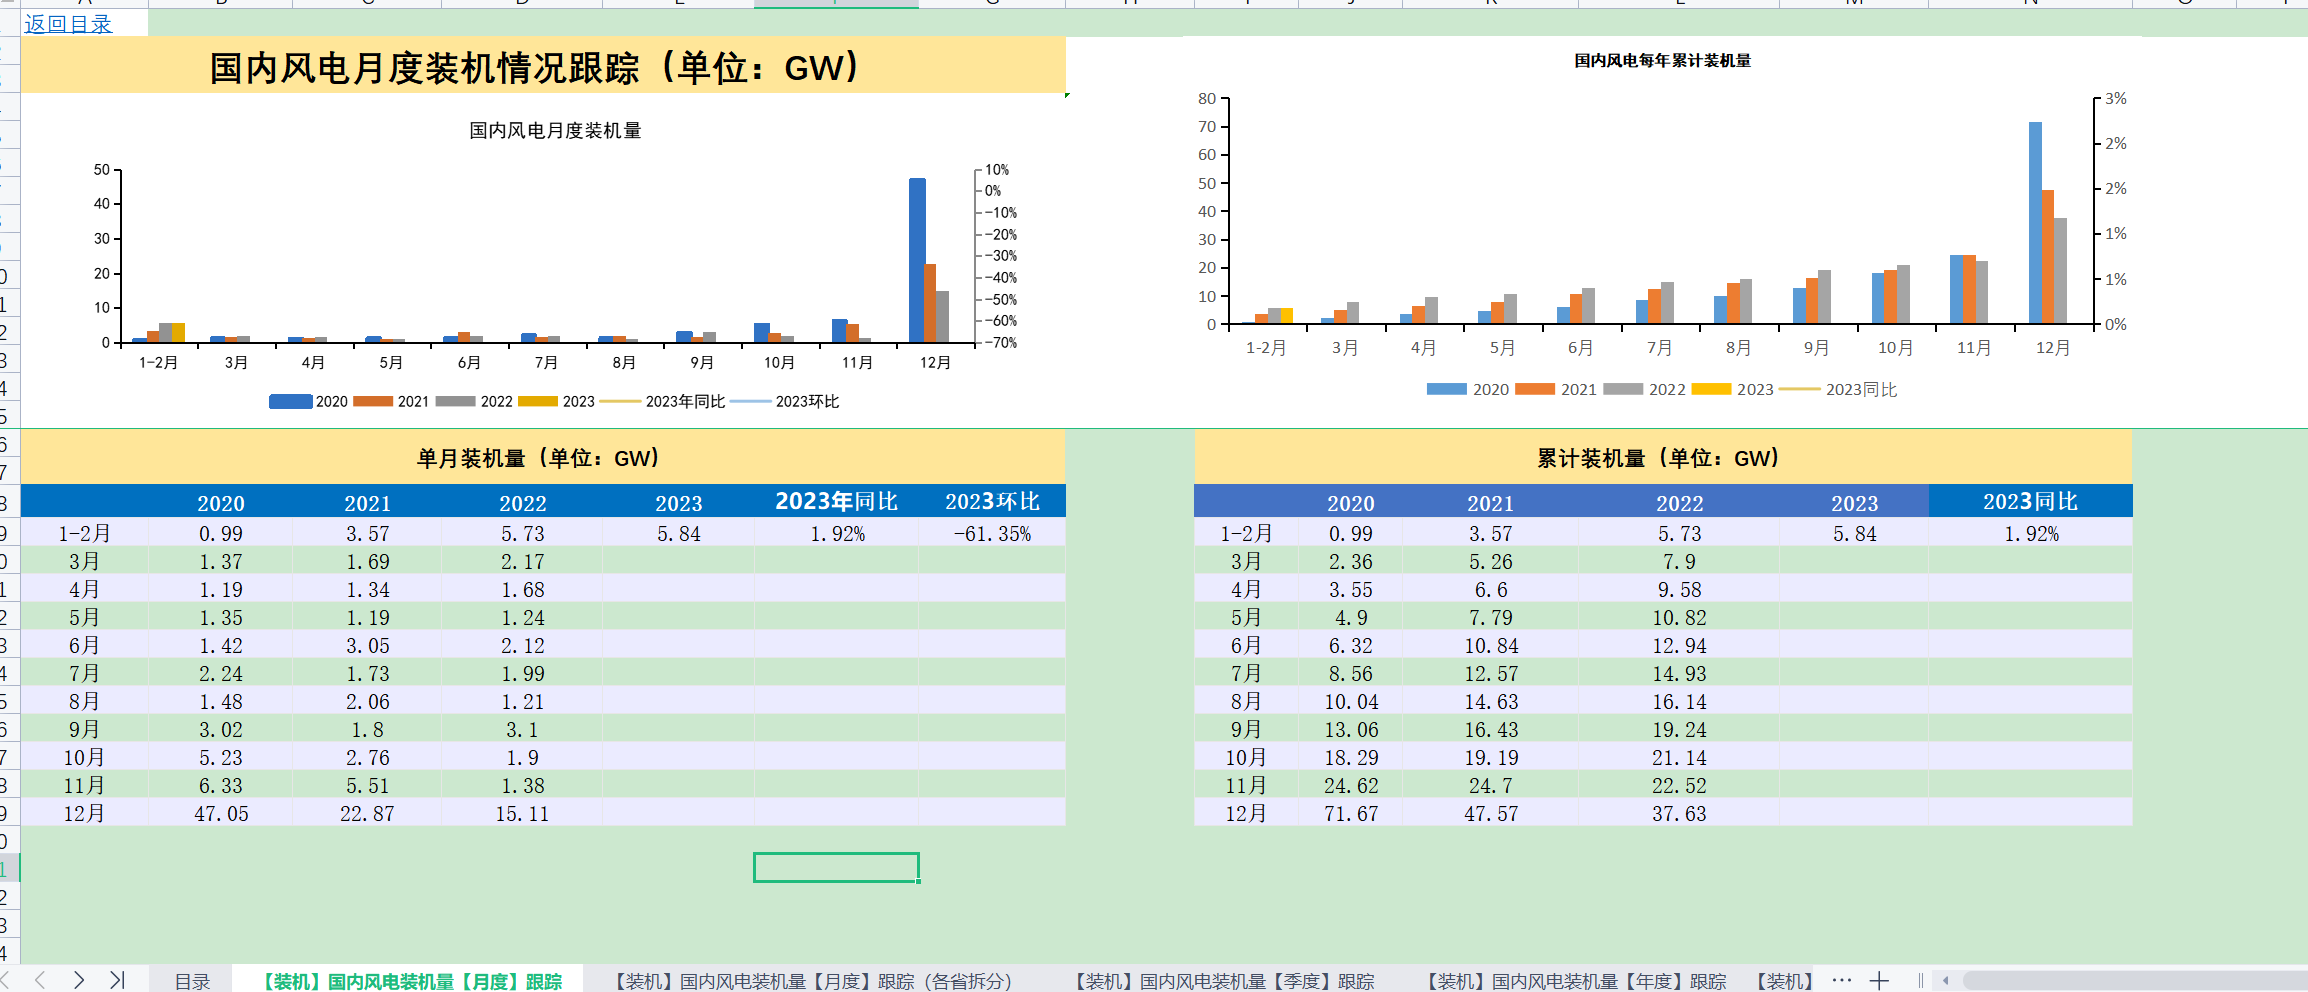Screen dimensions: 2308x992
Task: Select the 单月装机量（单位：GW） header cell
Action: coord(543,458)
